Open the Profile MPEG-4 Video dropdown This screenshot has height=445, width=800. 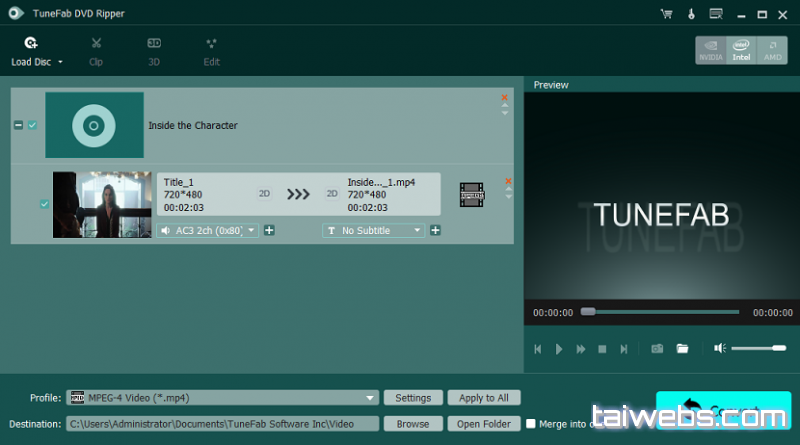tap(370, 398)
